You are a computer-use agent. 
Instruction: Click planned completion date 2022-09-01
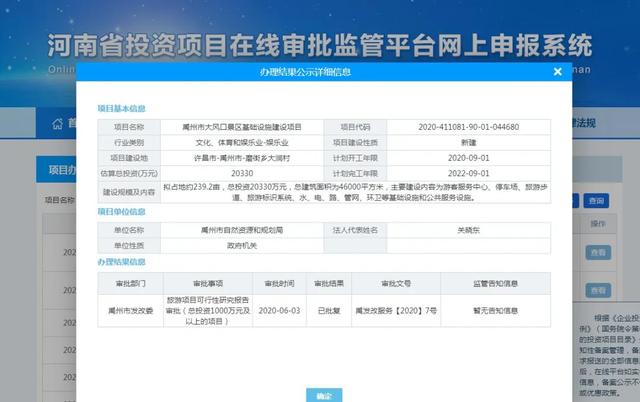click(469, 173)
